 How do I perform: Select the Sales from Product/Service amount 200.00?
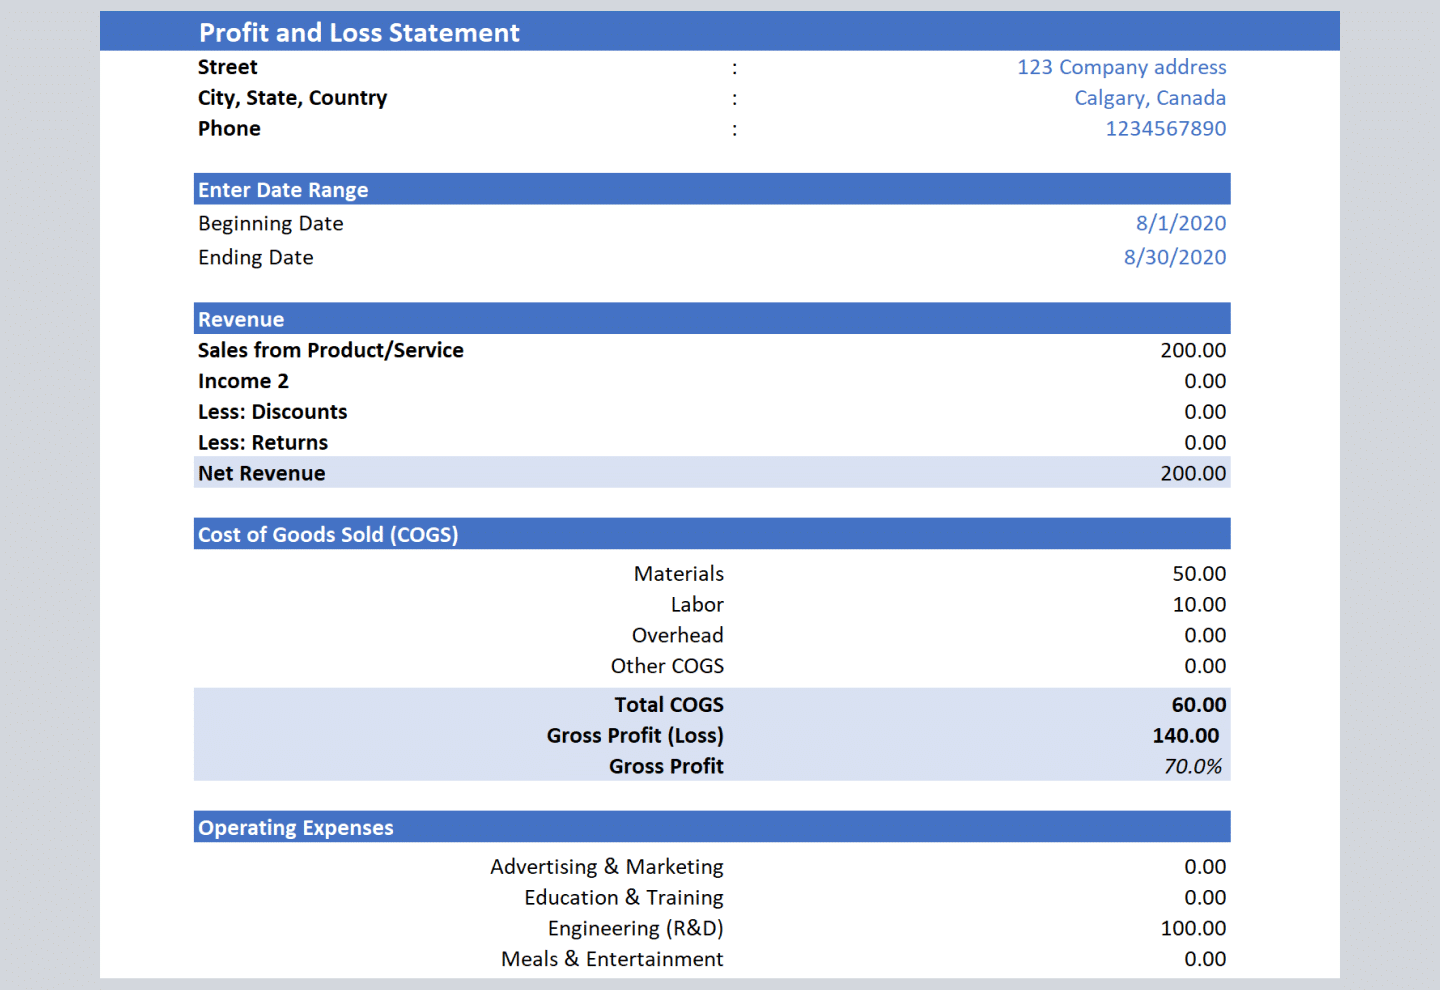pyautogui.click(x=1193, y=350)
